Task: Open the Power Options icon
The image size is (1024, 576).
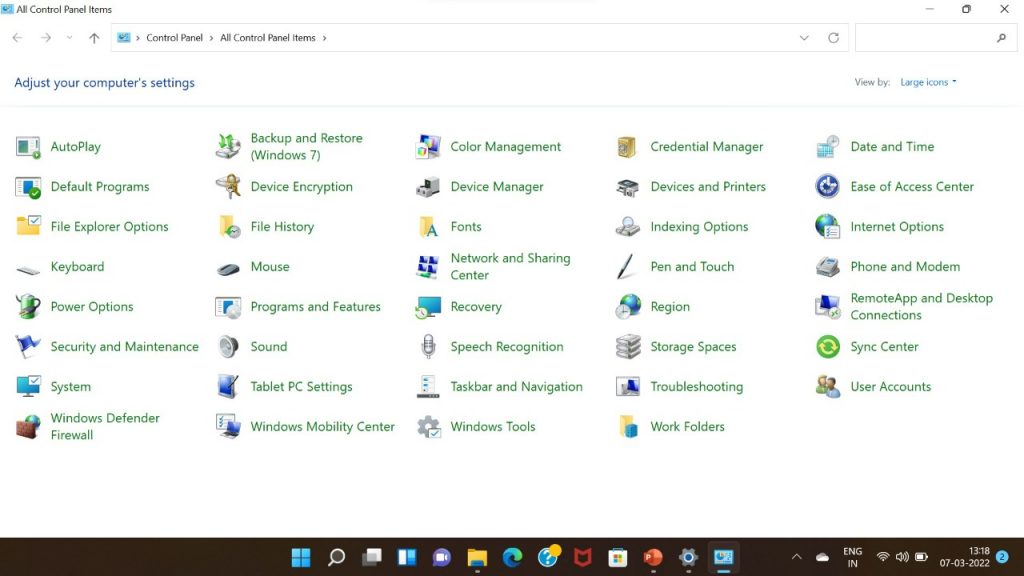Action: (28, 307)
